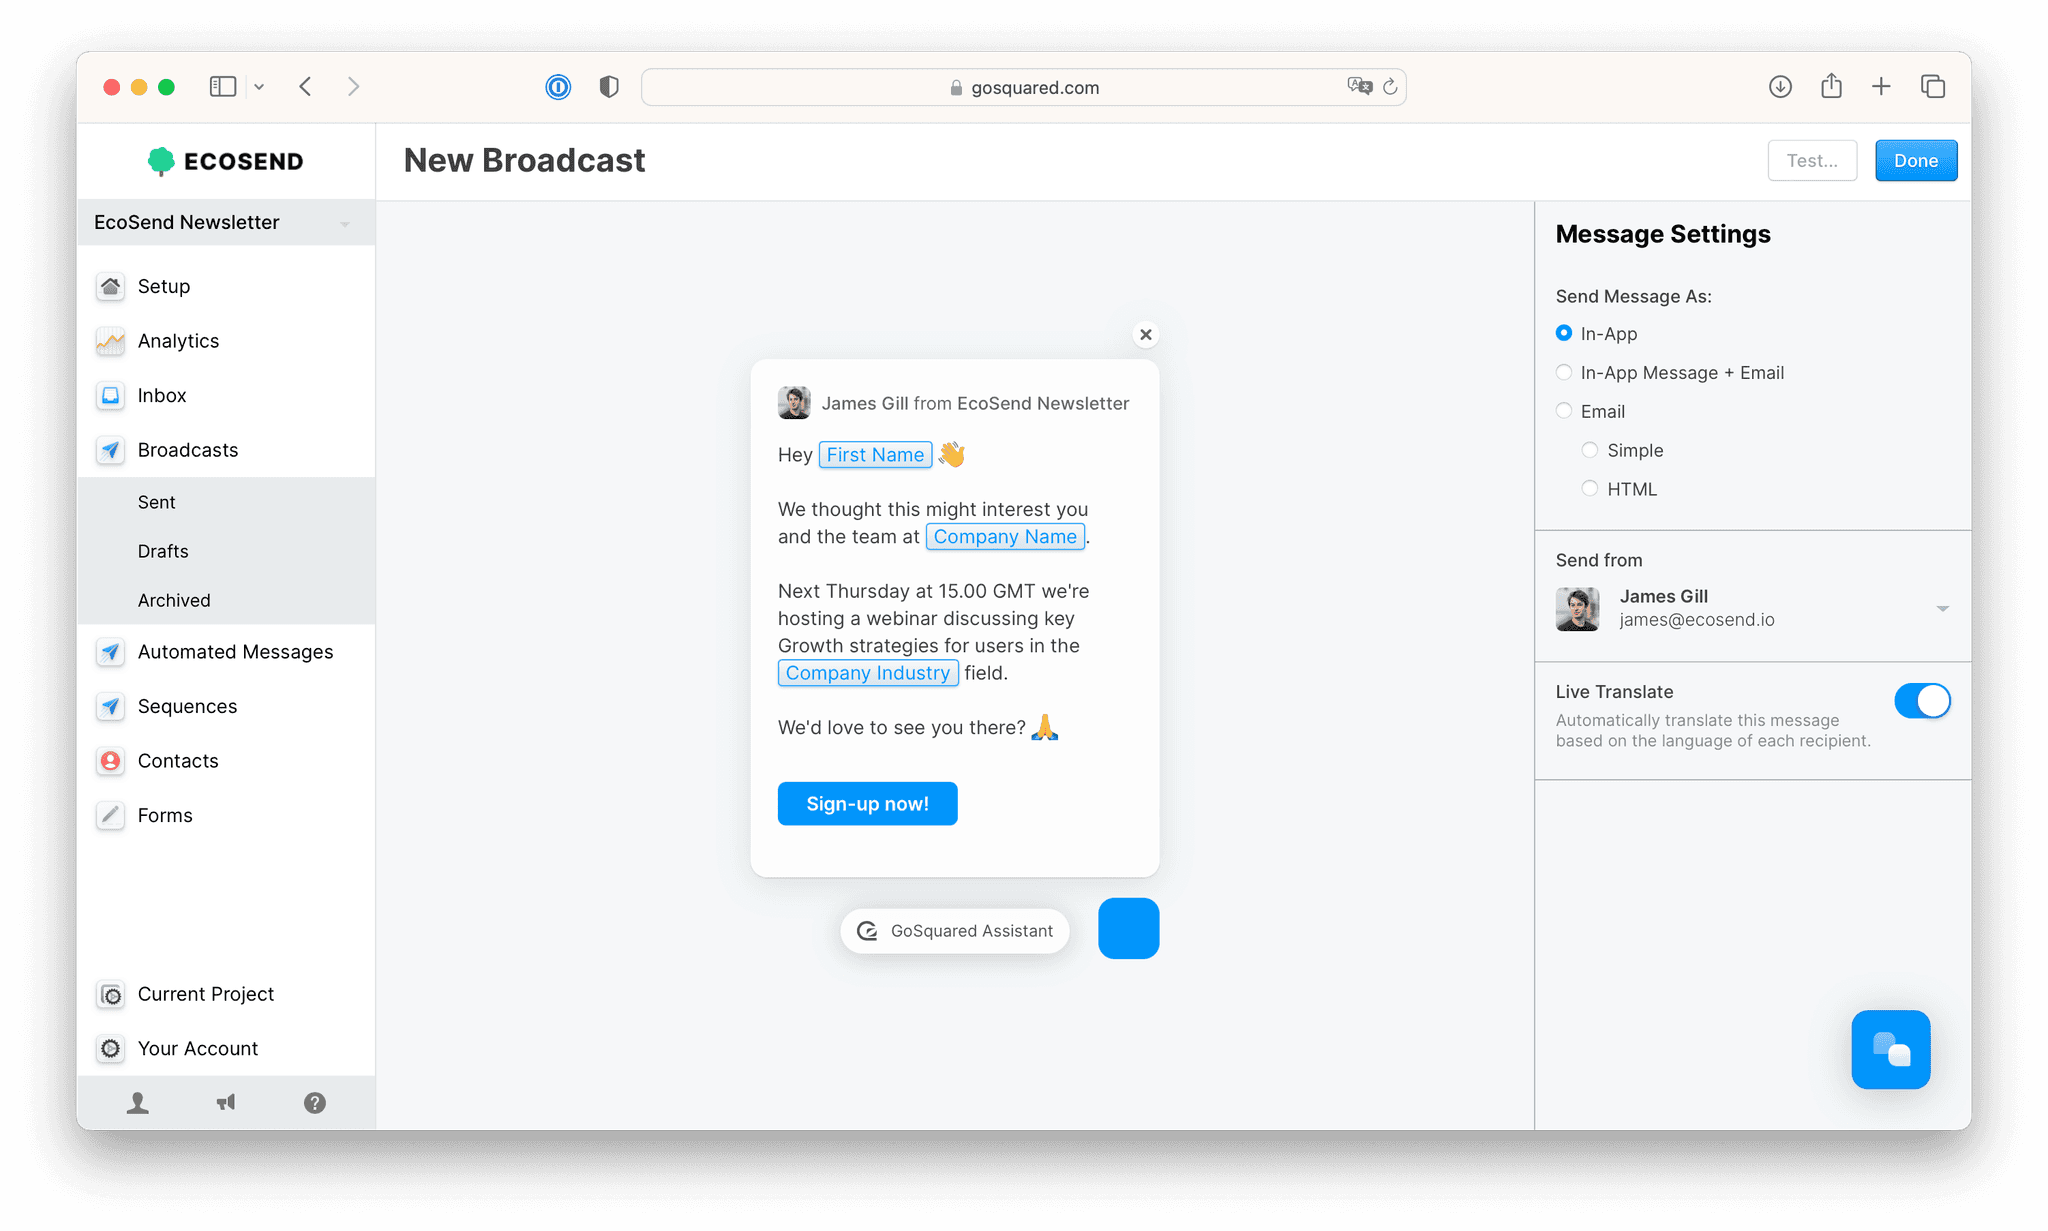Click the blue square launcher below preview
The width and height of the screenshot is (2048, 1231).
(x=1129, y=929)
